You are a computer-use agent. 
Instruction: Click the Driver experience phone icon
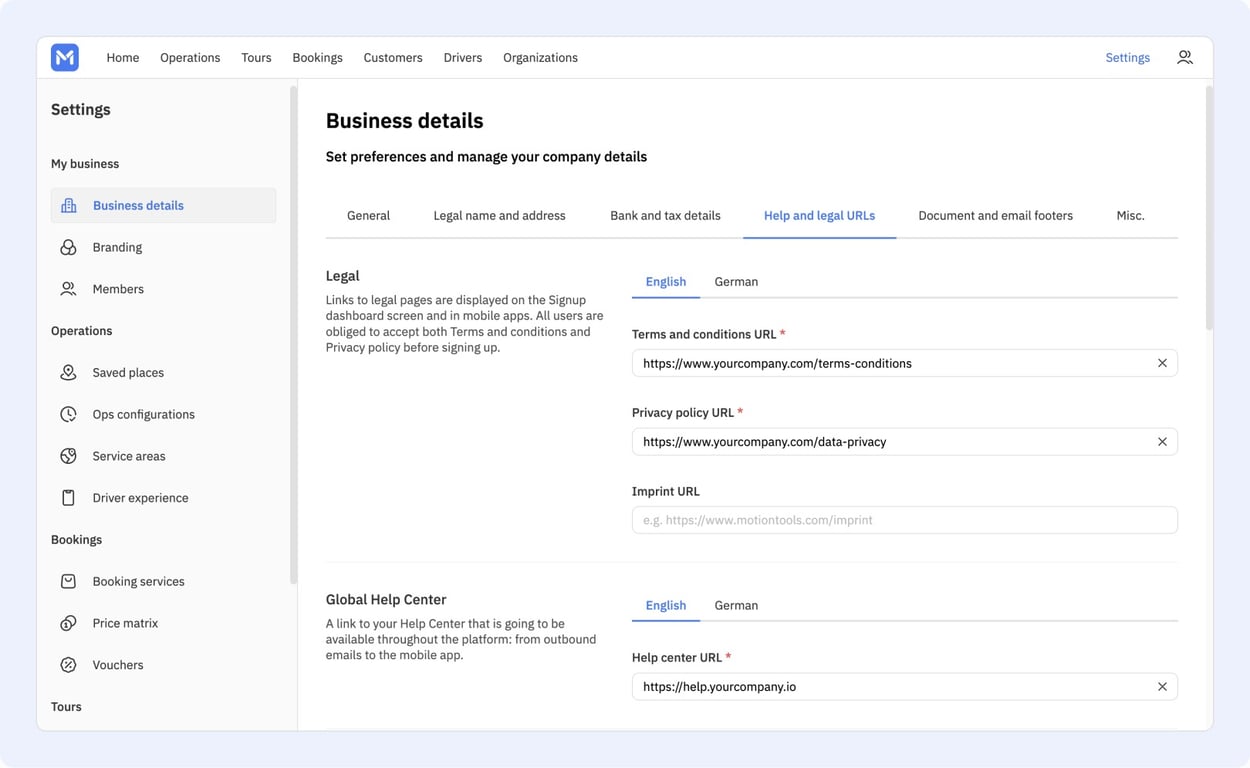point(68,498)
